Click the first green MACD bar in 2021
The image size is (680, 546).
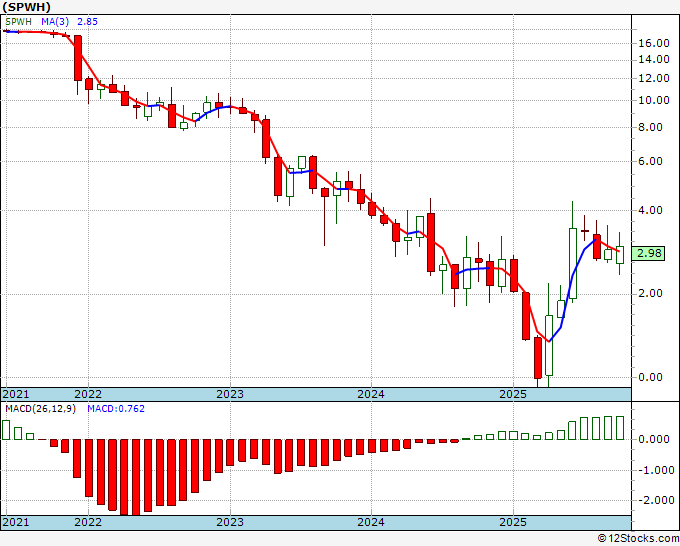(6, 430)
